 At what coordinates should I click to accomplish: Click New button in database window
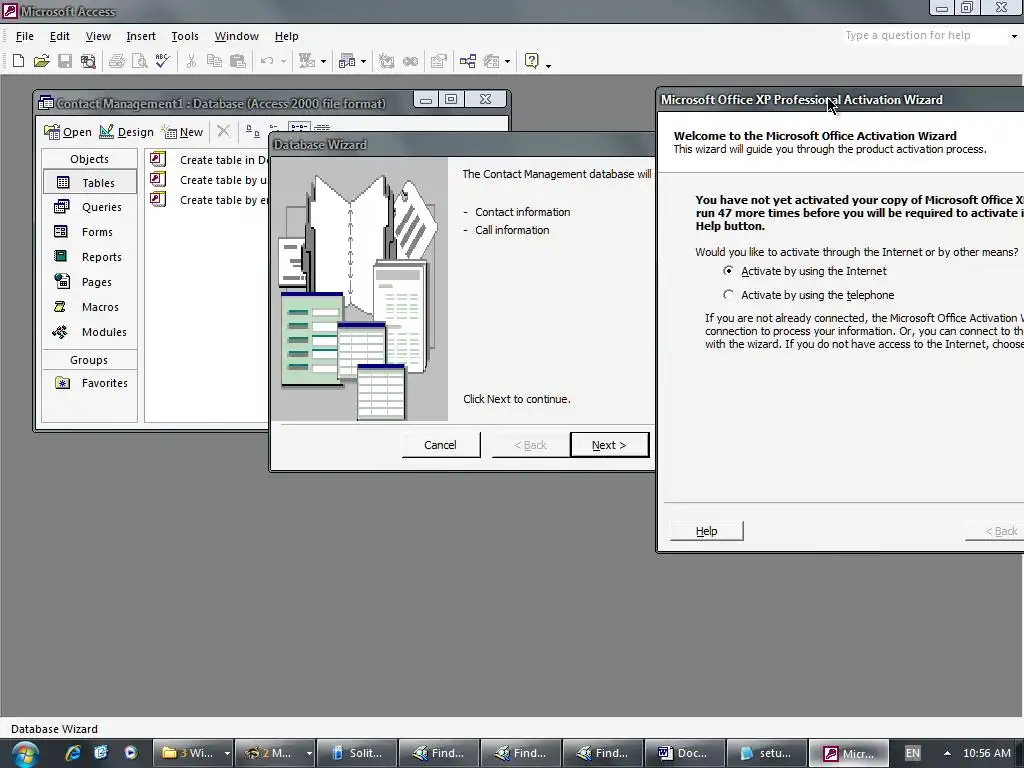[183, 132]
